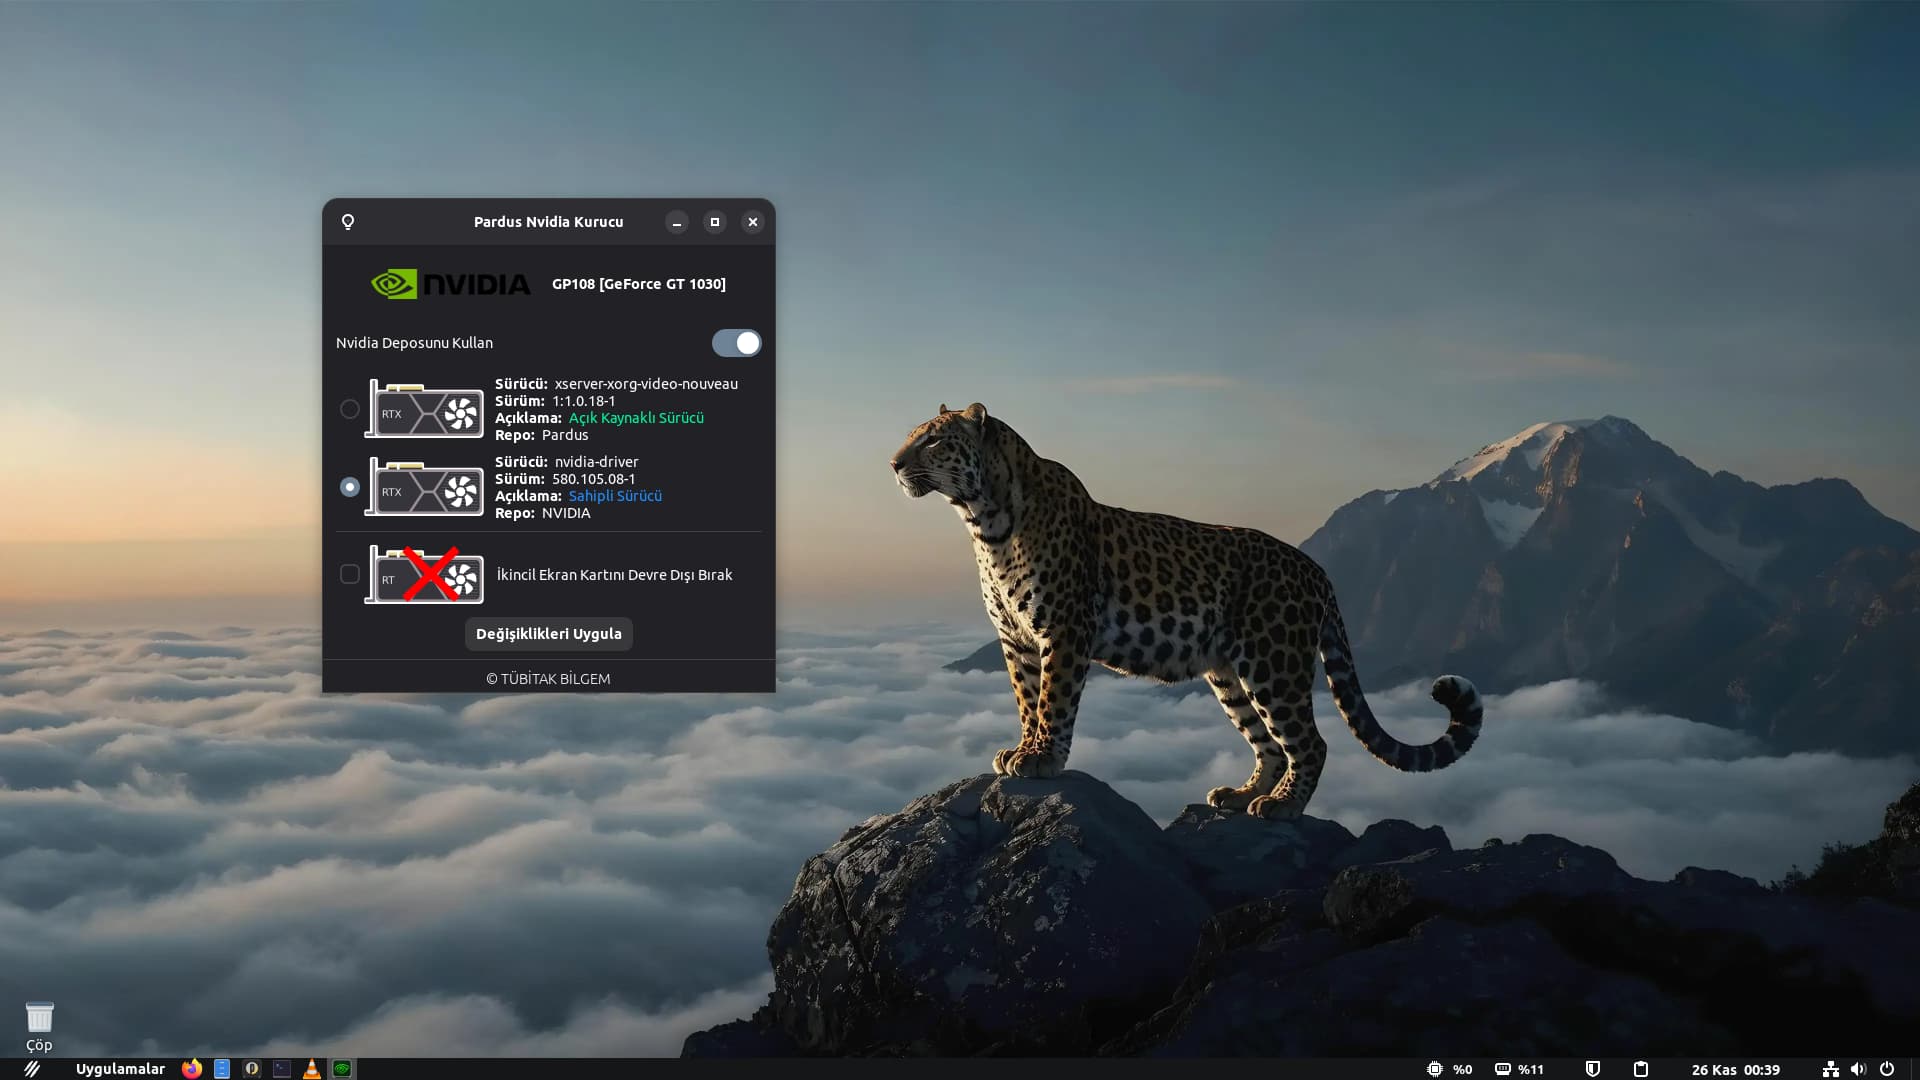Viewport: 1920px width, 1080px height.
Task: Check İkincil Ekran Kartını Devre Dışı Bırak
Action: click(350, 574)
